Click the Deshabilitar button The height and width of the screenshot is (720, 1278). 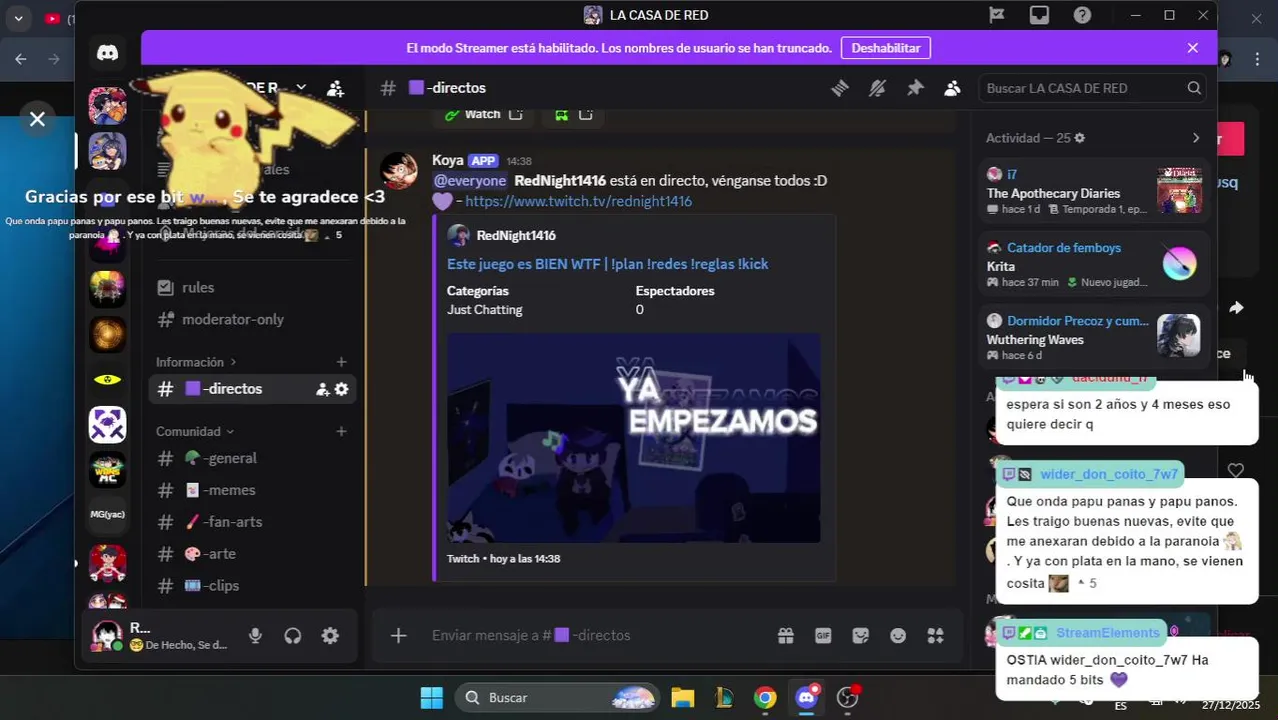coord(885,48)
